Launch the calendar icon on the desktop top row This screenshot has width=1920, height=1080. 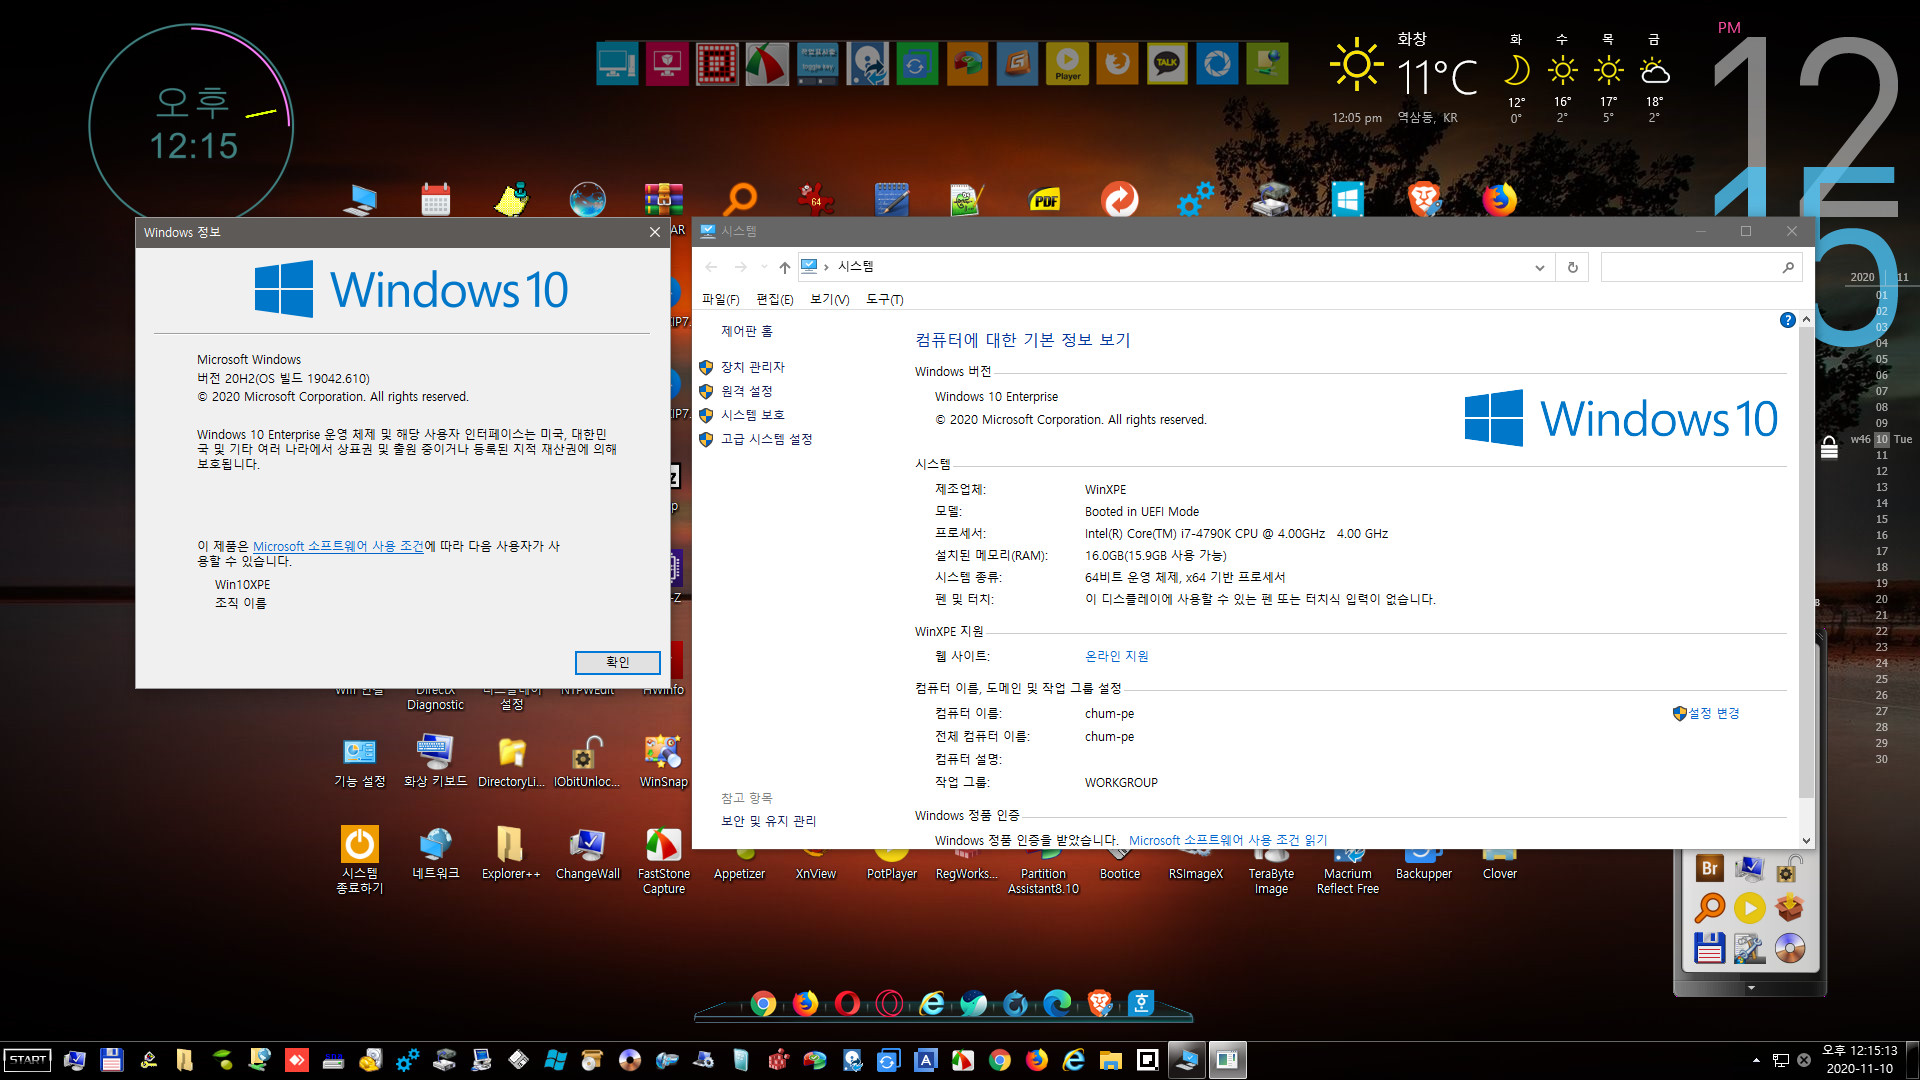coord(436,199)
